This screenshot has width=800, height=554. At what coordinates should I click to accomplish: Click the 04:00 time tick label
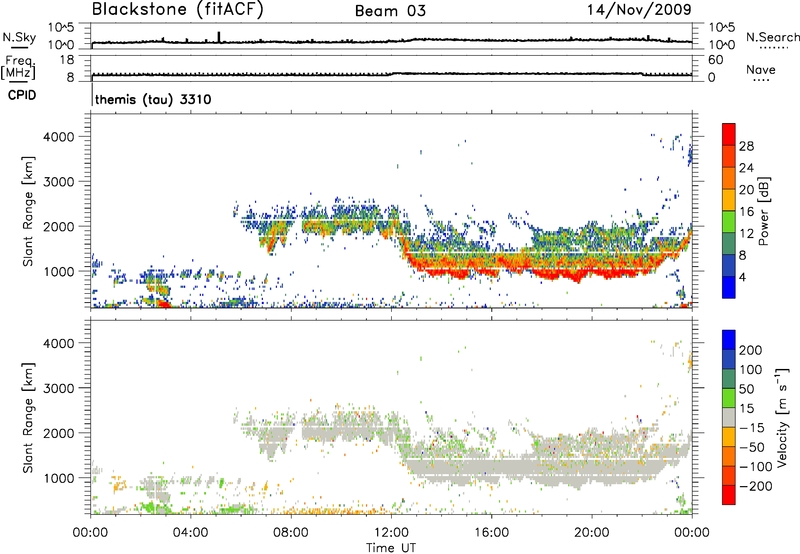190,533
